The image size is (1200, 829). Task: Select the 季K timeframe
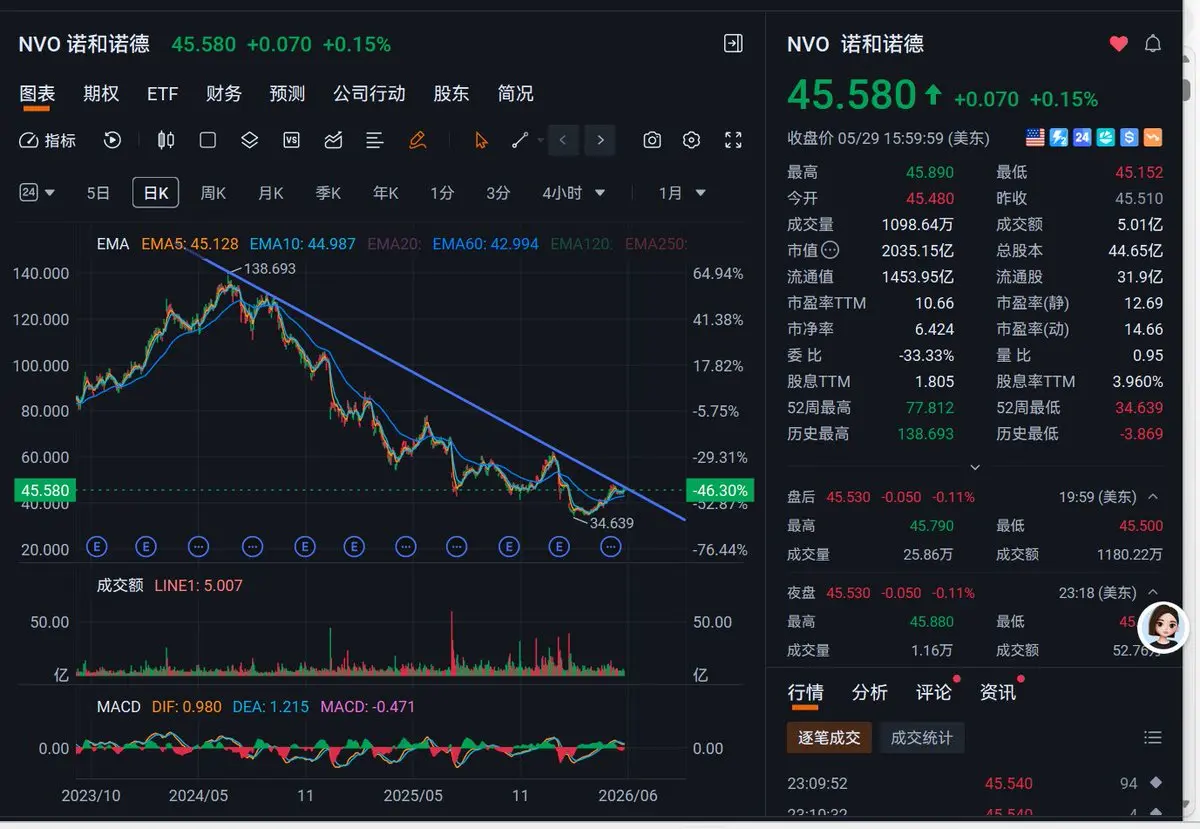pos(328,193)
